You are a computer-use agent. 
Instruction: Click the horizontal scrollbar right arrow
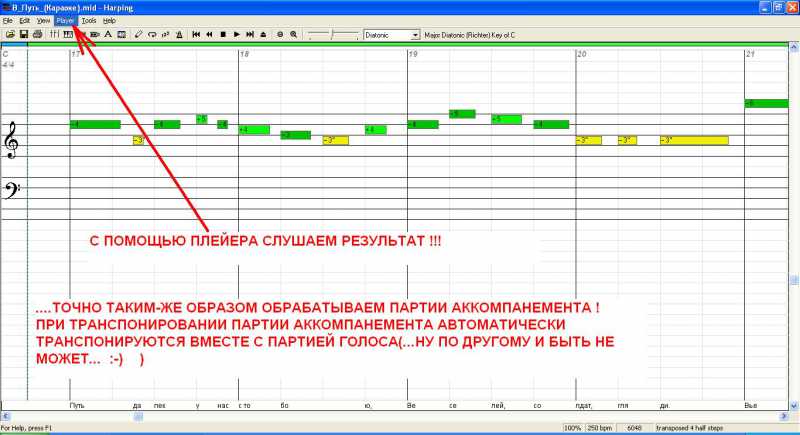tap(784, 417)
